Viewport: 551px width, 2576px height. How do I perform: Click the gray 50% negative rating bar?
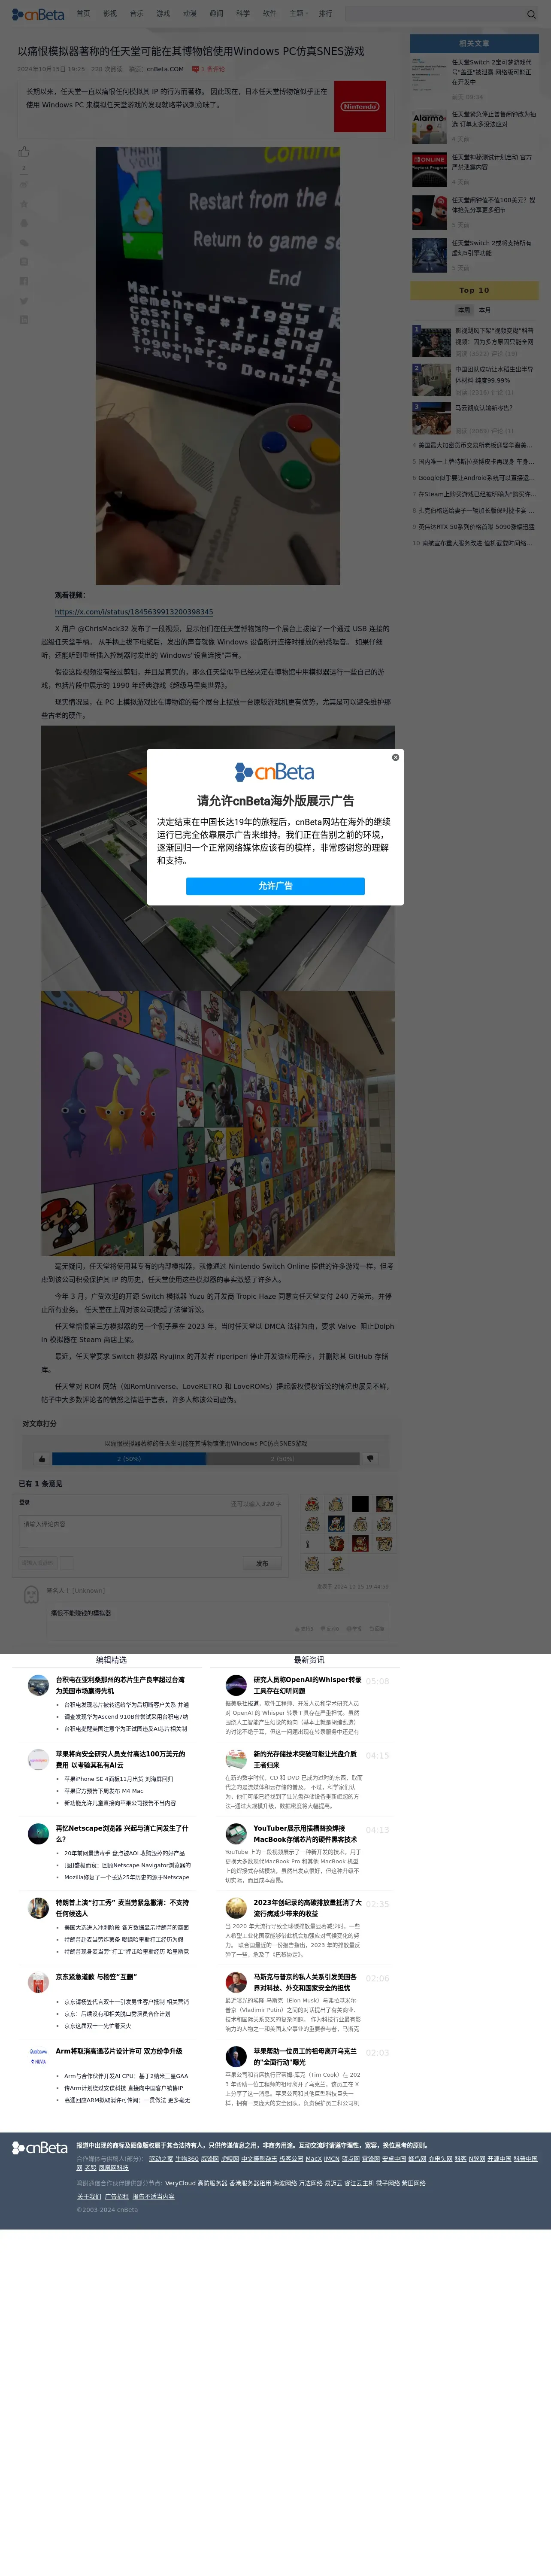(283, 1458)
